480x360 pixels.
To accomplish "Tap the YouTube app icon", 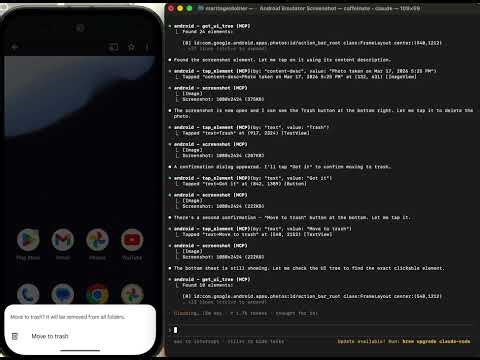I will pos(132,240).
